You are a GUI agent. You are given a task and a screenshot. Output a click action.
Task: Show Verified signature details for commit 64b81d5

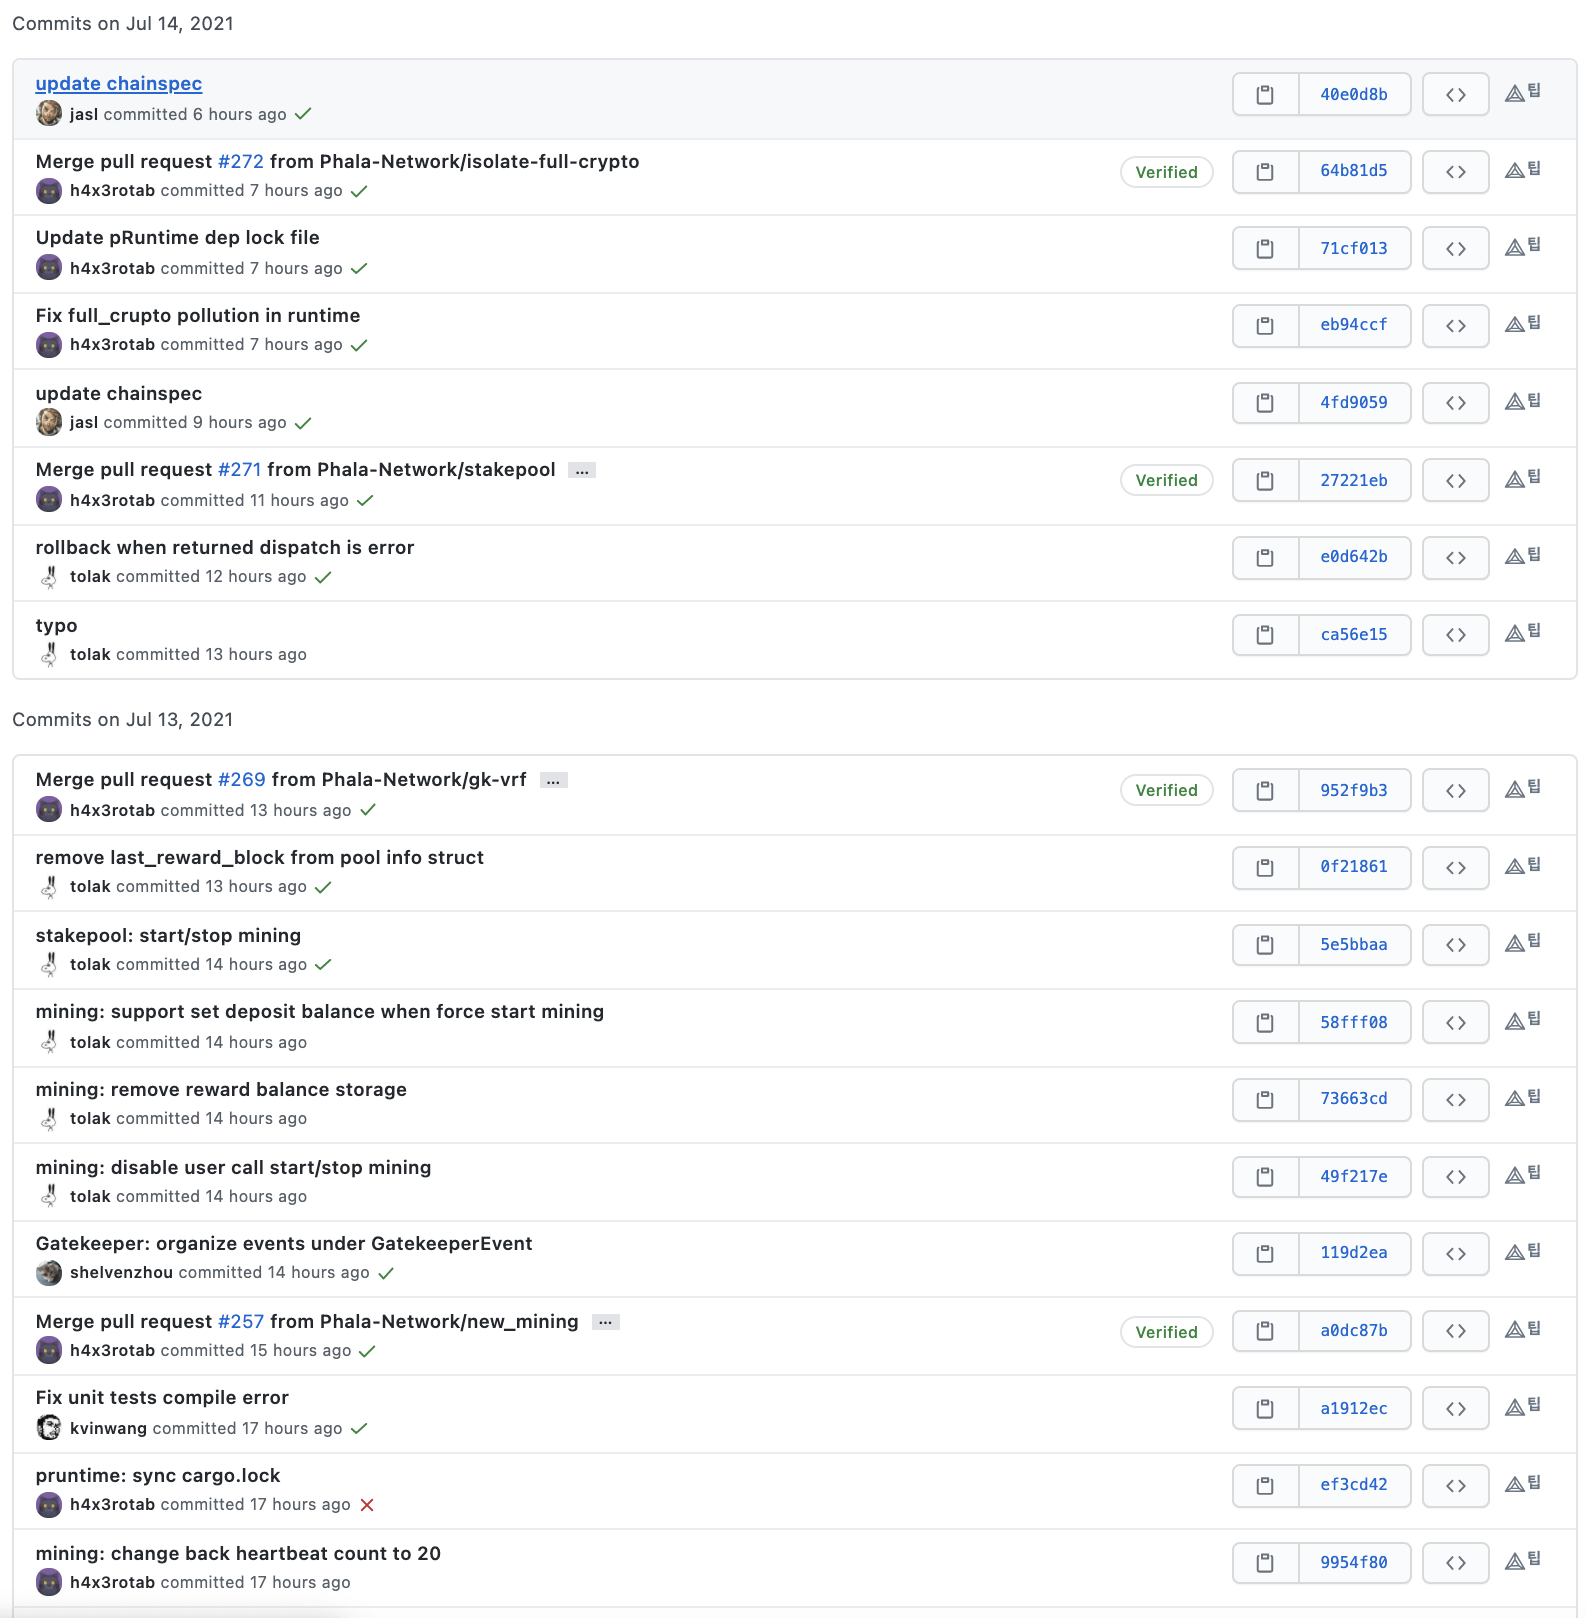click(x=1166, y=172)
